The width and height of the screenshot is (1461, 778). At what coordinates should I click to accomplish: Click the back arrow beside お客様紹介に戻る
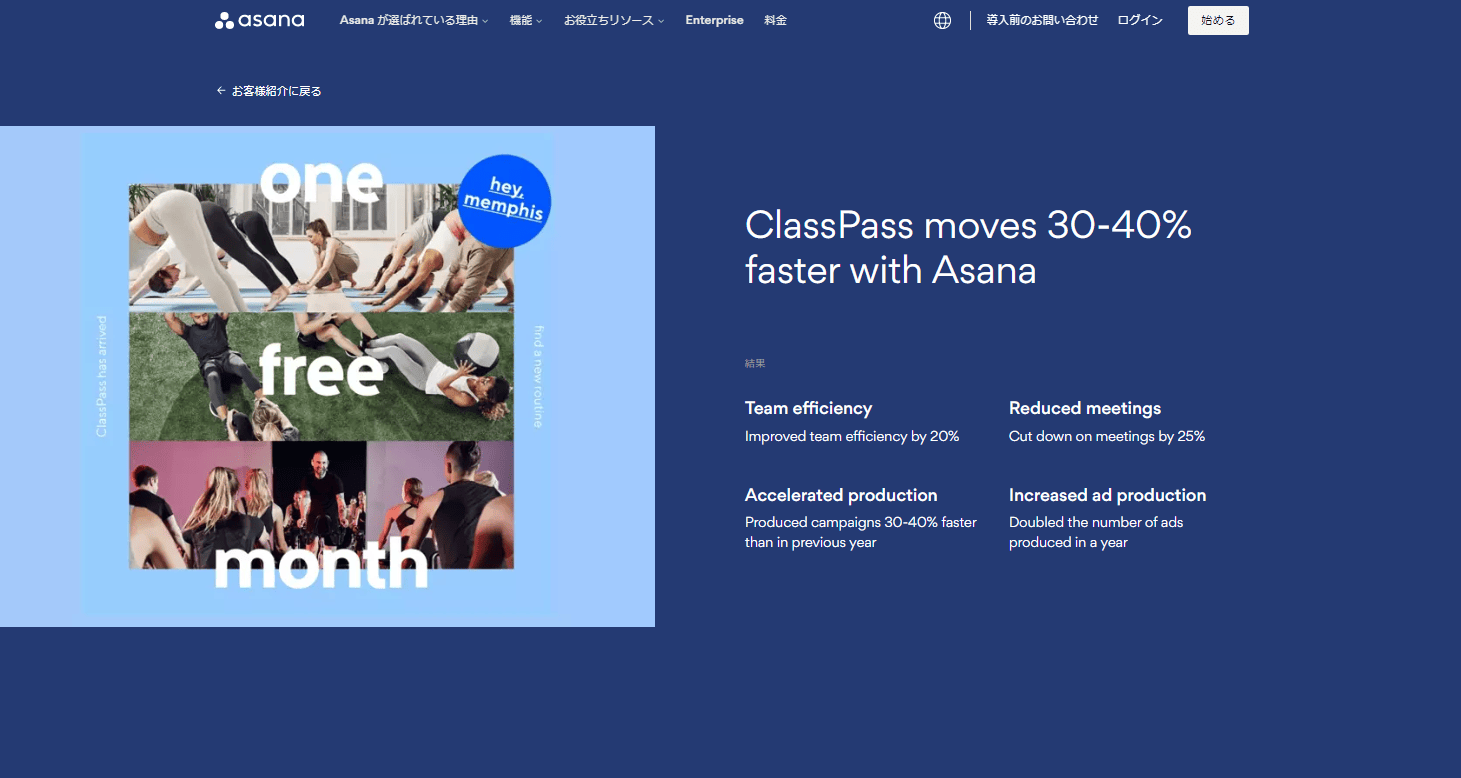click(x=221, y=91)
